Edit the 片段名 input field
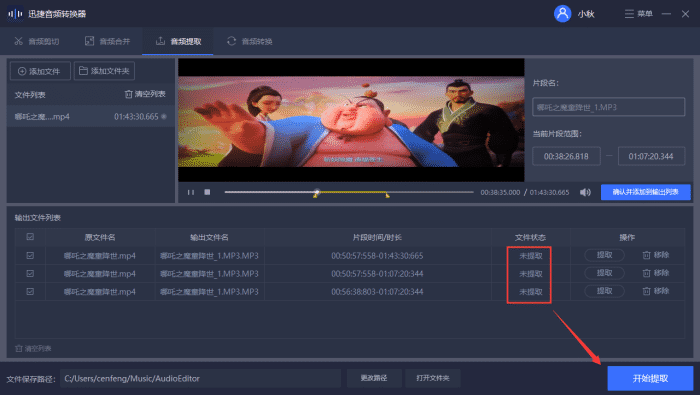This screenshot has height=395, width=700. 608,107
